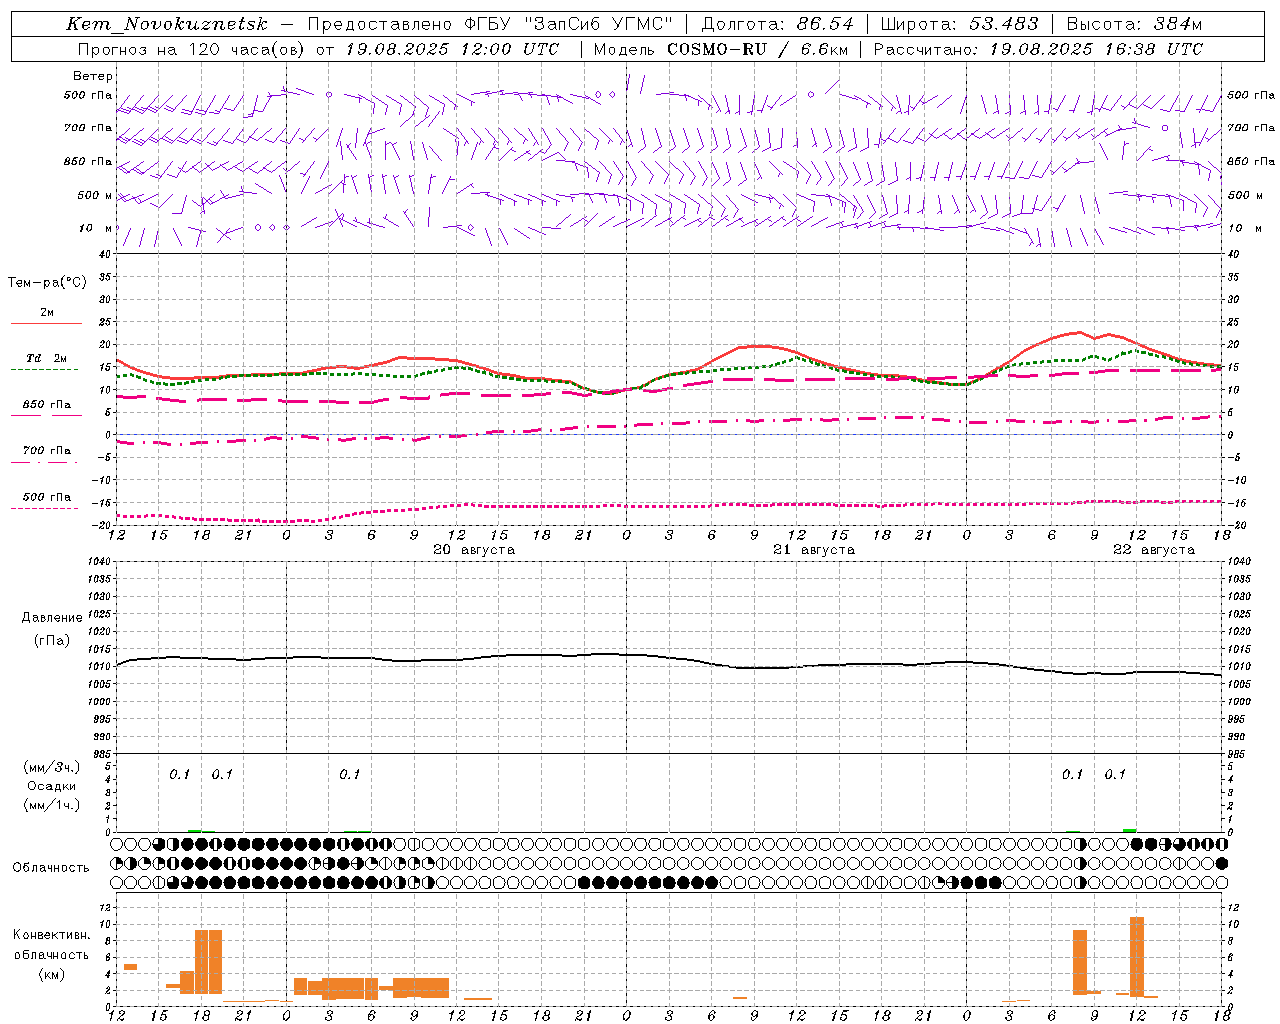Image resolution: width=1280 pixels, height=1024 pixels.
Task: Click the "22 августа" date label
Action: (x=1154, y=550)
